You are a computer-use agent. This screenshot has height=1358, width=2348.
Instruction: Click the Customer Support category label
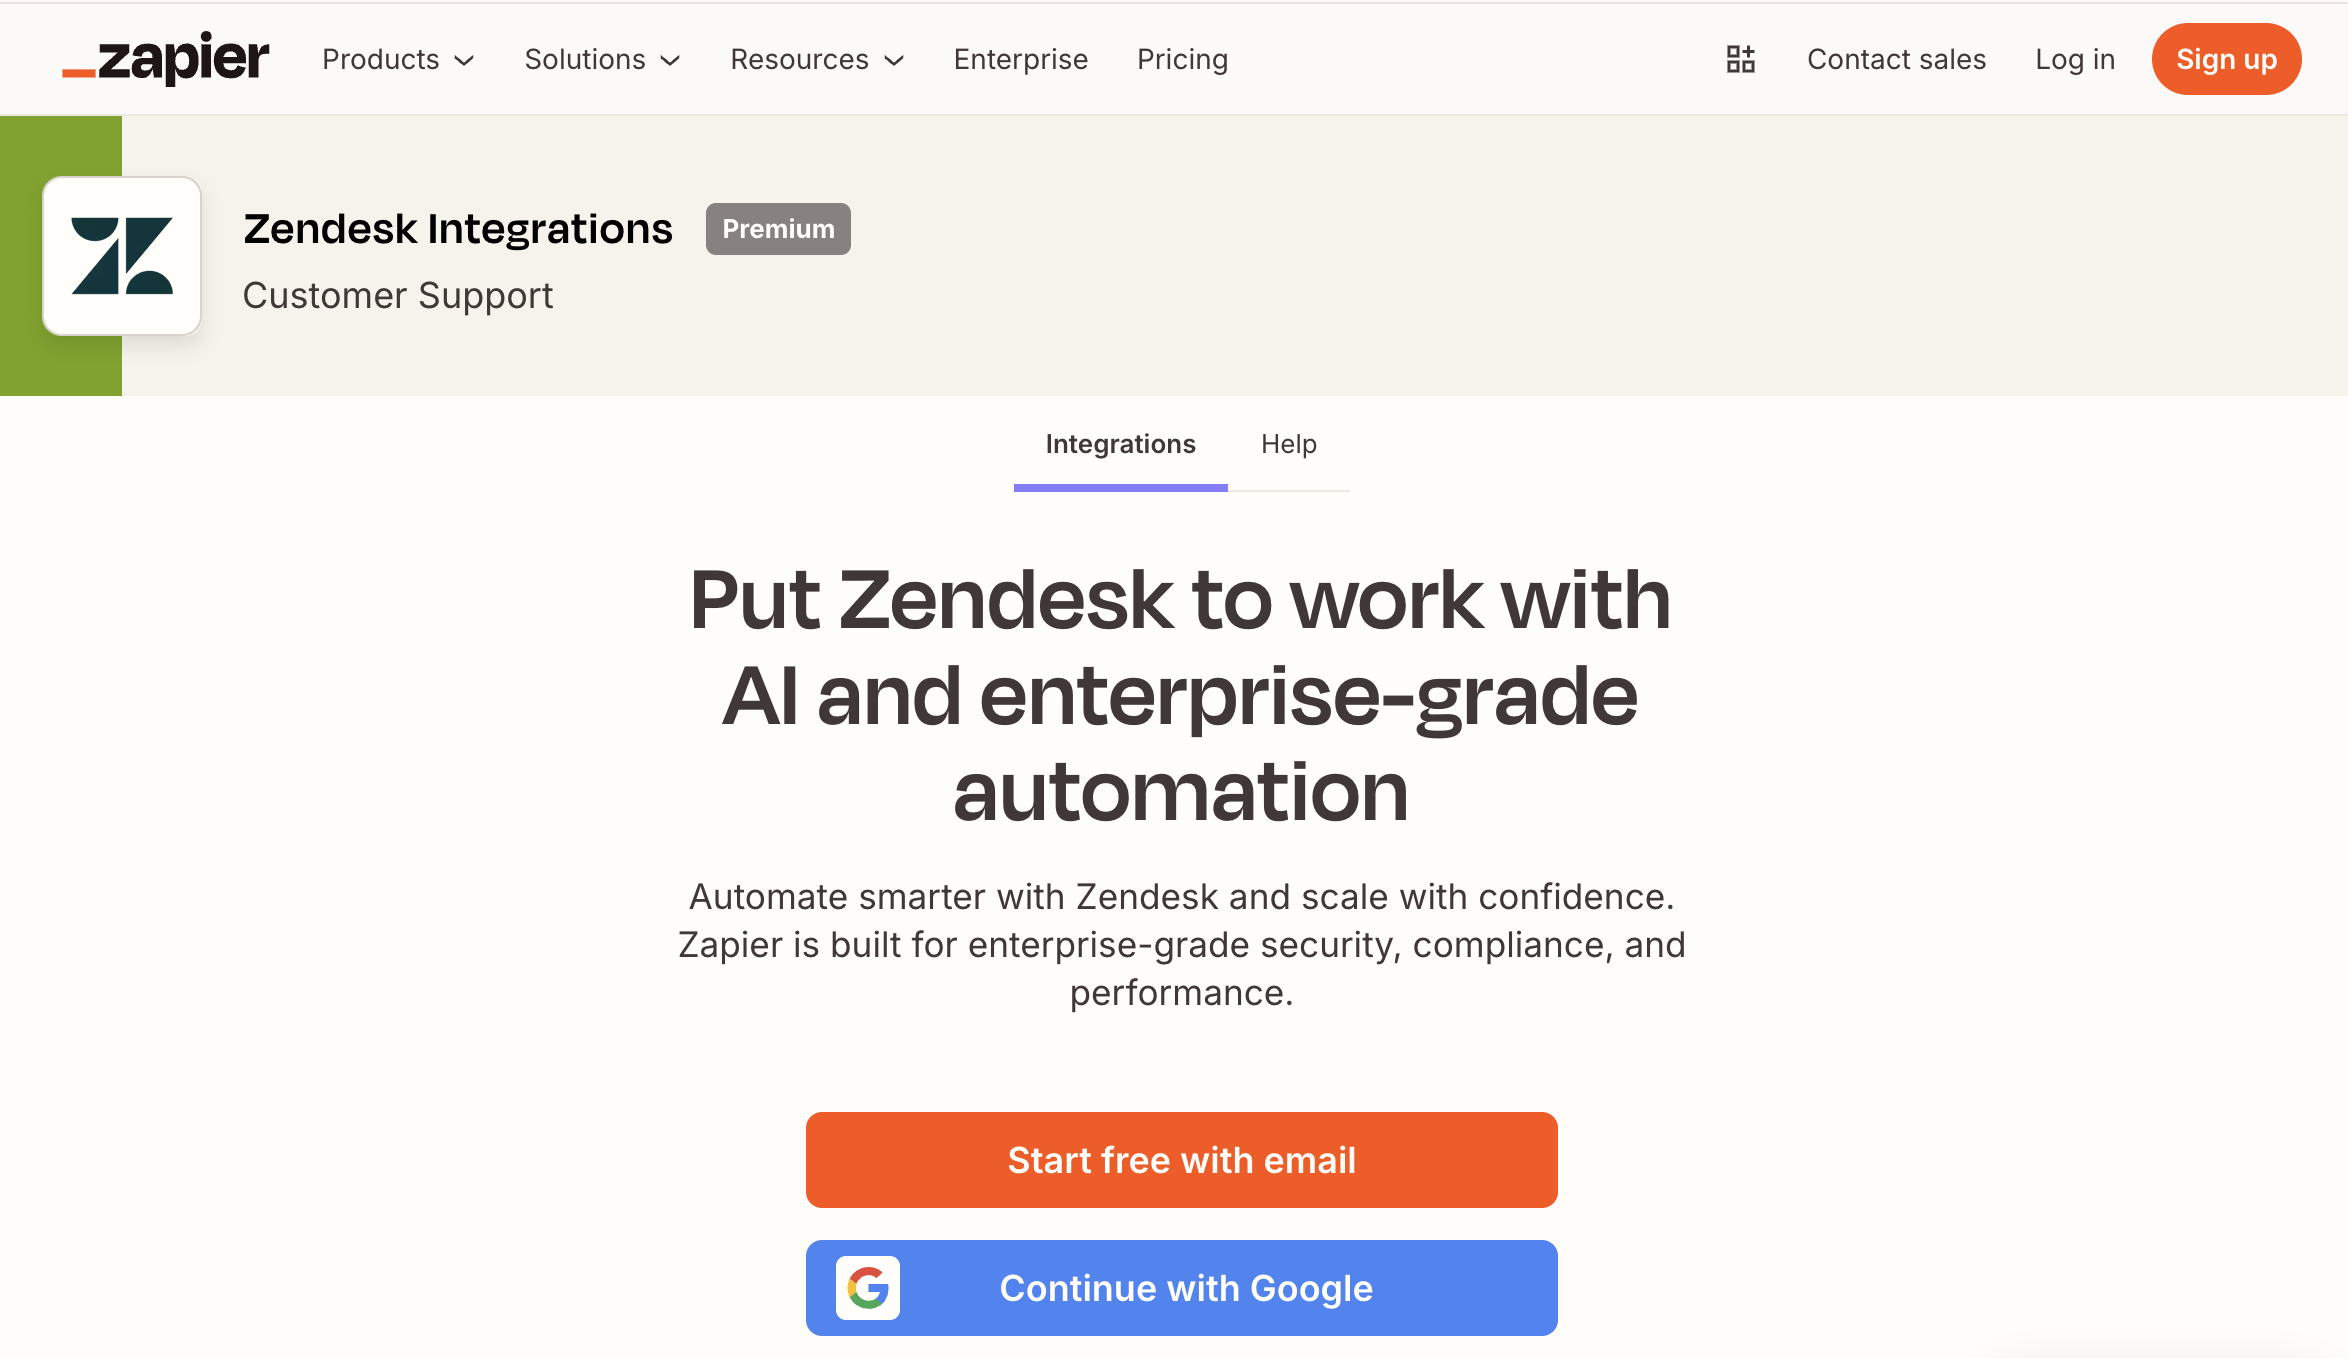click(397, 295)
